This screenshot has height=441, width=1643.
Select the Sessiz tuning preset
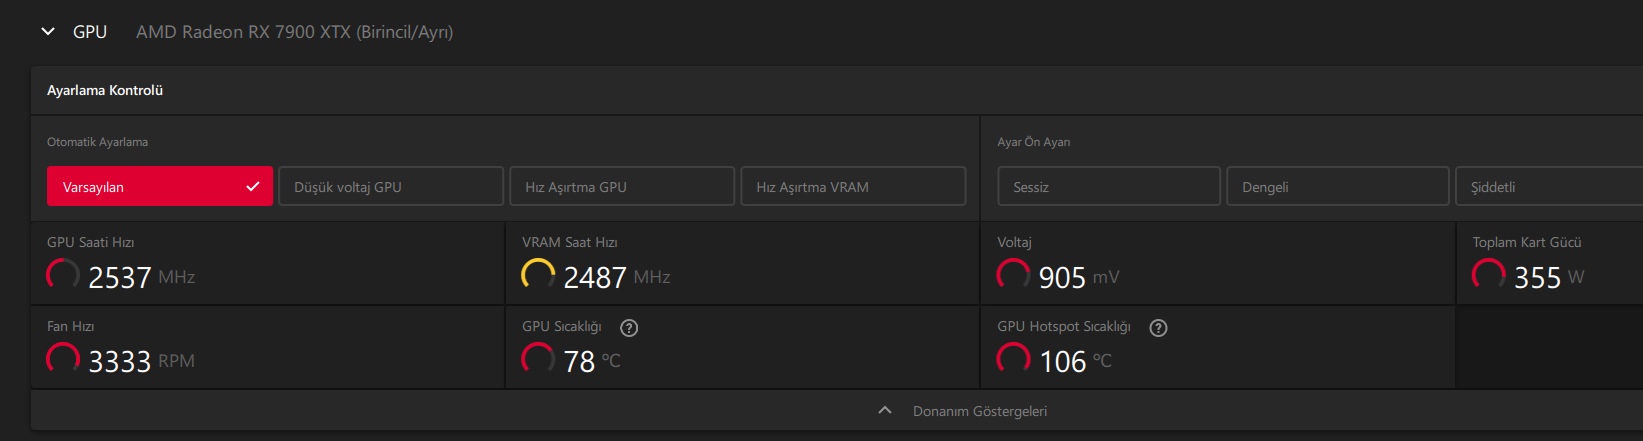tap(1108, 187)
